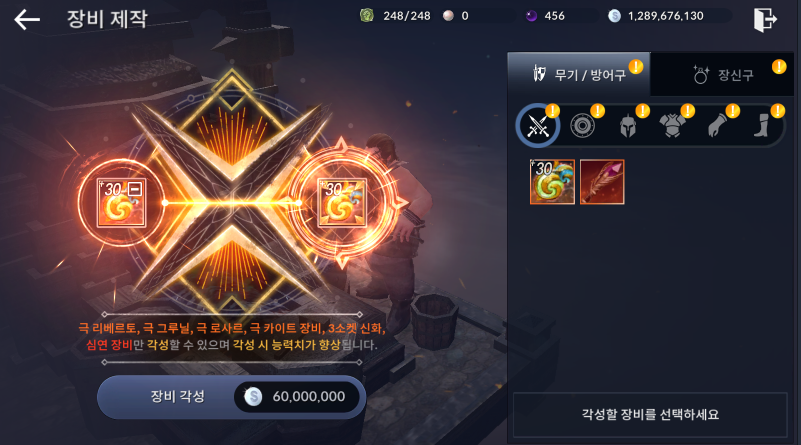Click the 각성할 장비를 선택하세요 box
The image size is (801, 445).
coord(650,414)
